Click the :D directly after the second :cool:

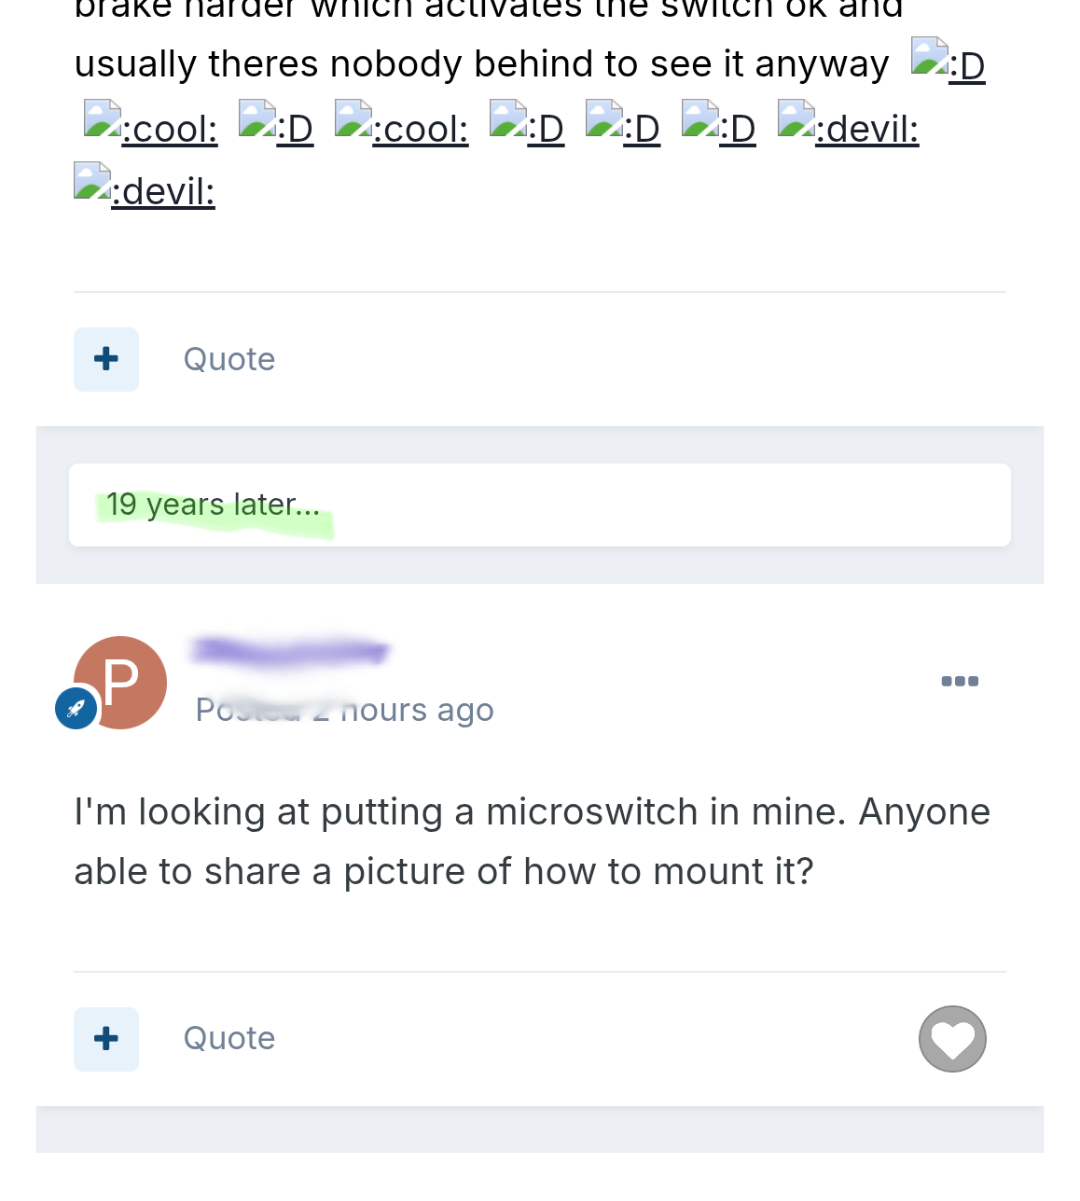click(527, 127)
